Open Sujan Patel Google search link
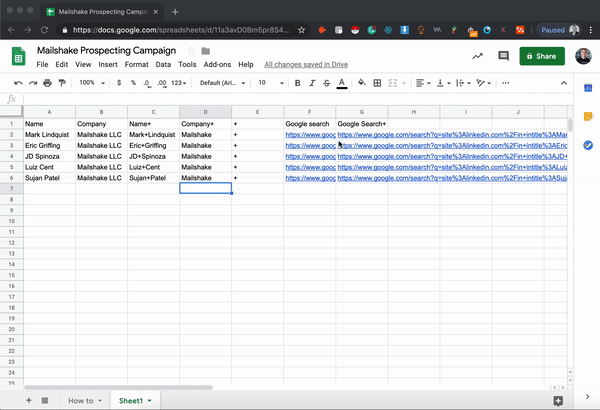 pos(310,178)
